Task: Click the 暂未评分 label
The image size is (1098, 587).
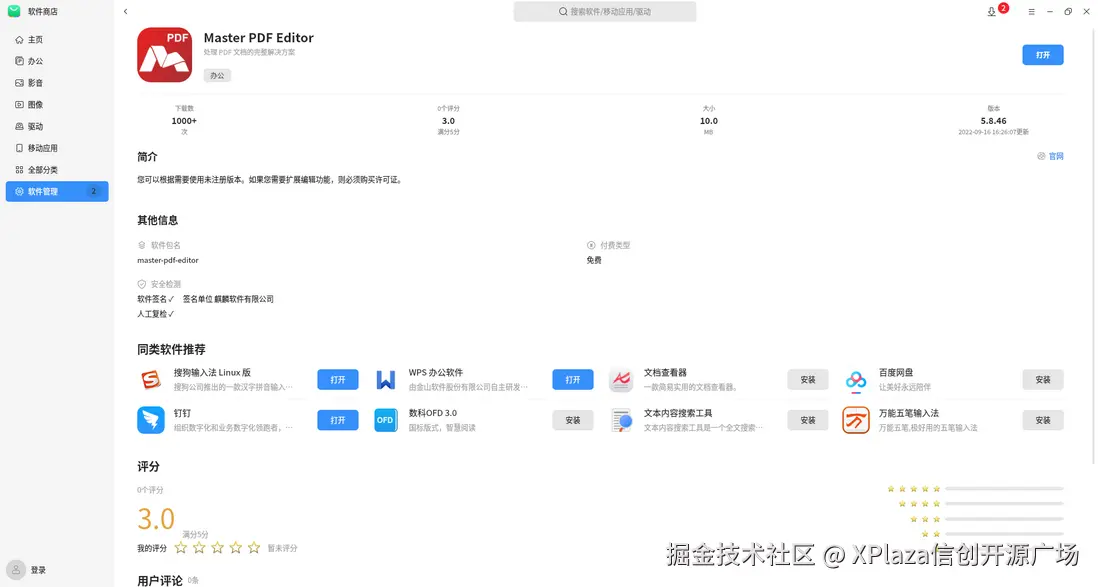Action: coord(282,548)
